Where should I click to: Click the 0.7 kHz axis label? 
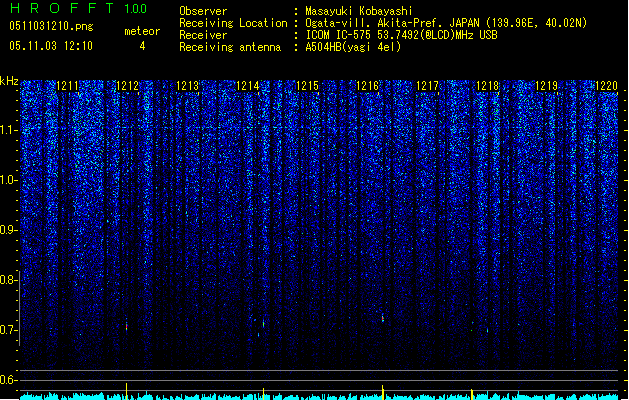pos(9,330)
